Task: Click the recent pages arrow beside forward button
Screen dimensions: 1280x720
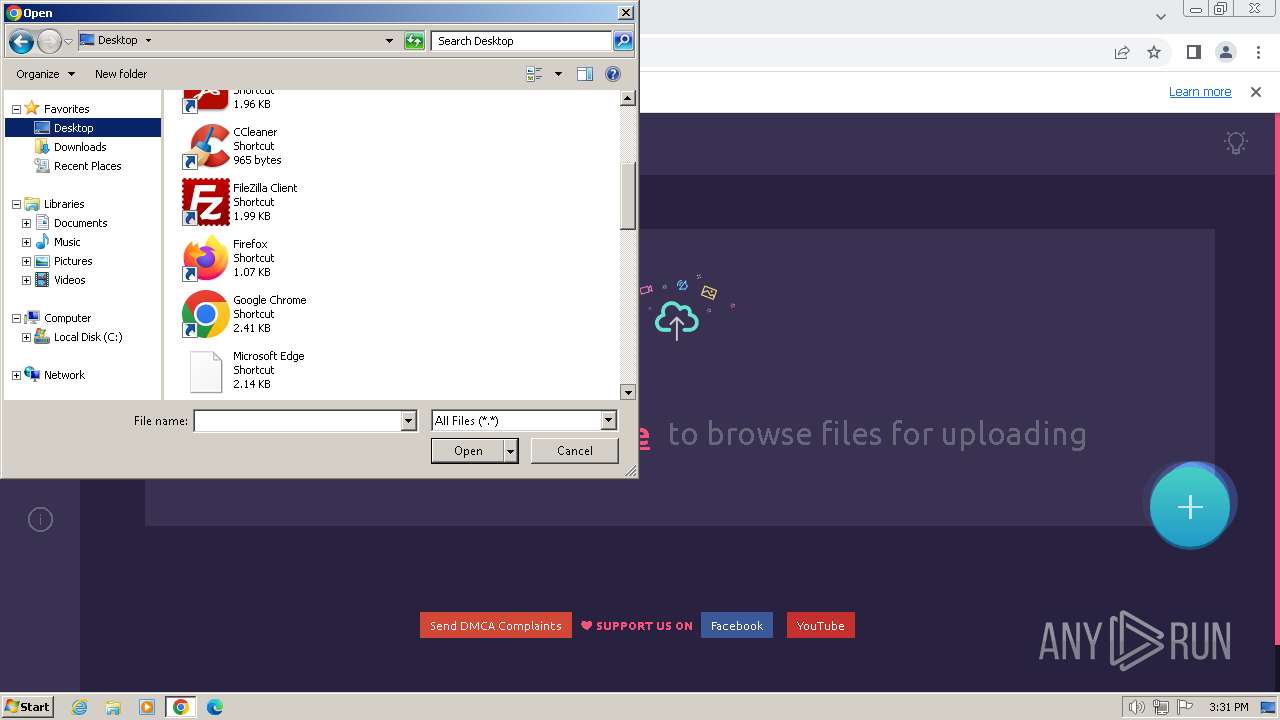Action: 68,42
